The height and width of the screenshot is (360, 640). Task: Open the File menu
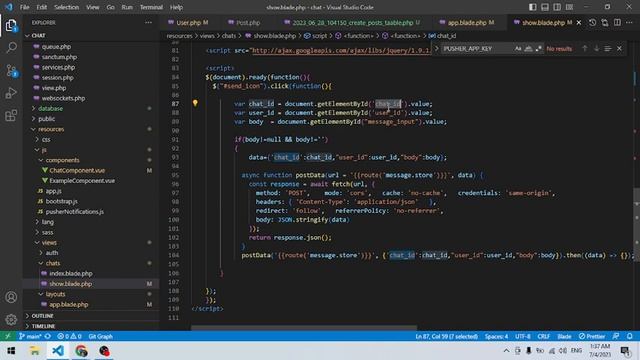(24, 7)
